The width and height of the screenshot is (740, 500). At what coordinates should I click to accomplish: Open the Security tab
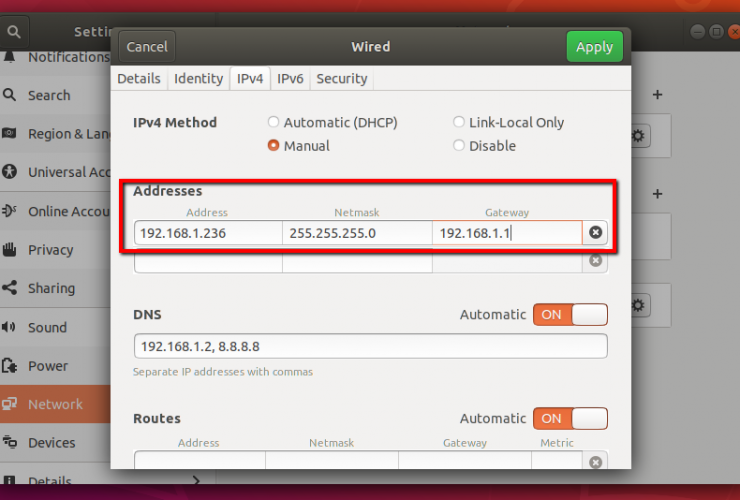(x=341, y=79)
